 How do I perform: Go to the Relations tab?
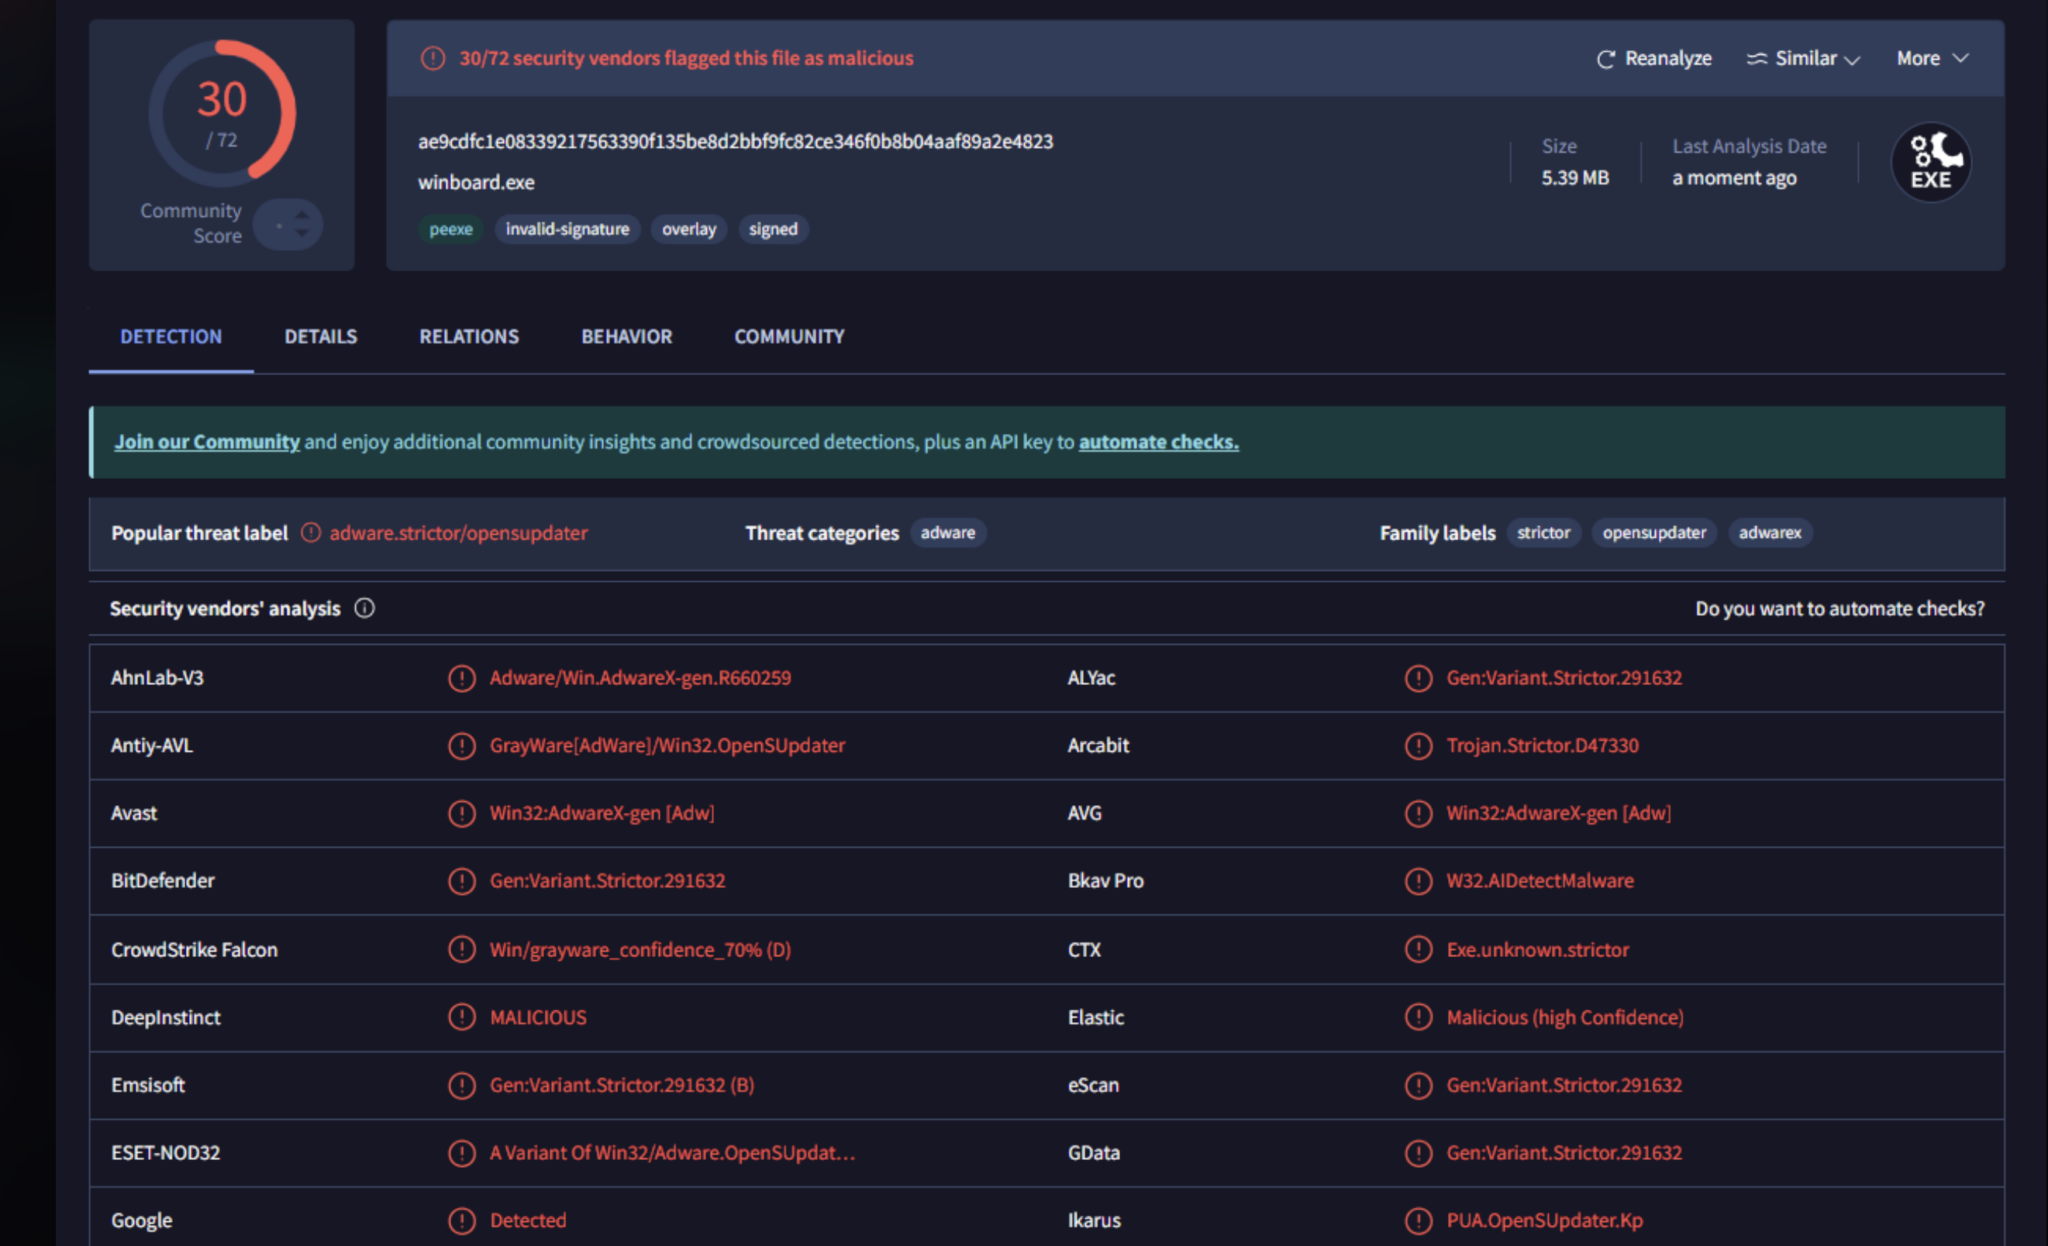[469, 337]
